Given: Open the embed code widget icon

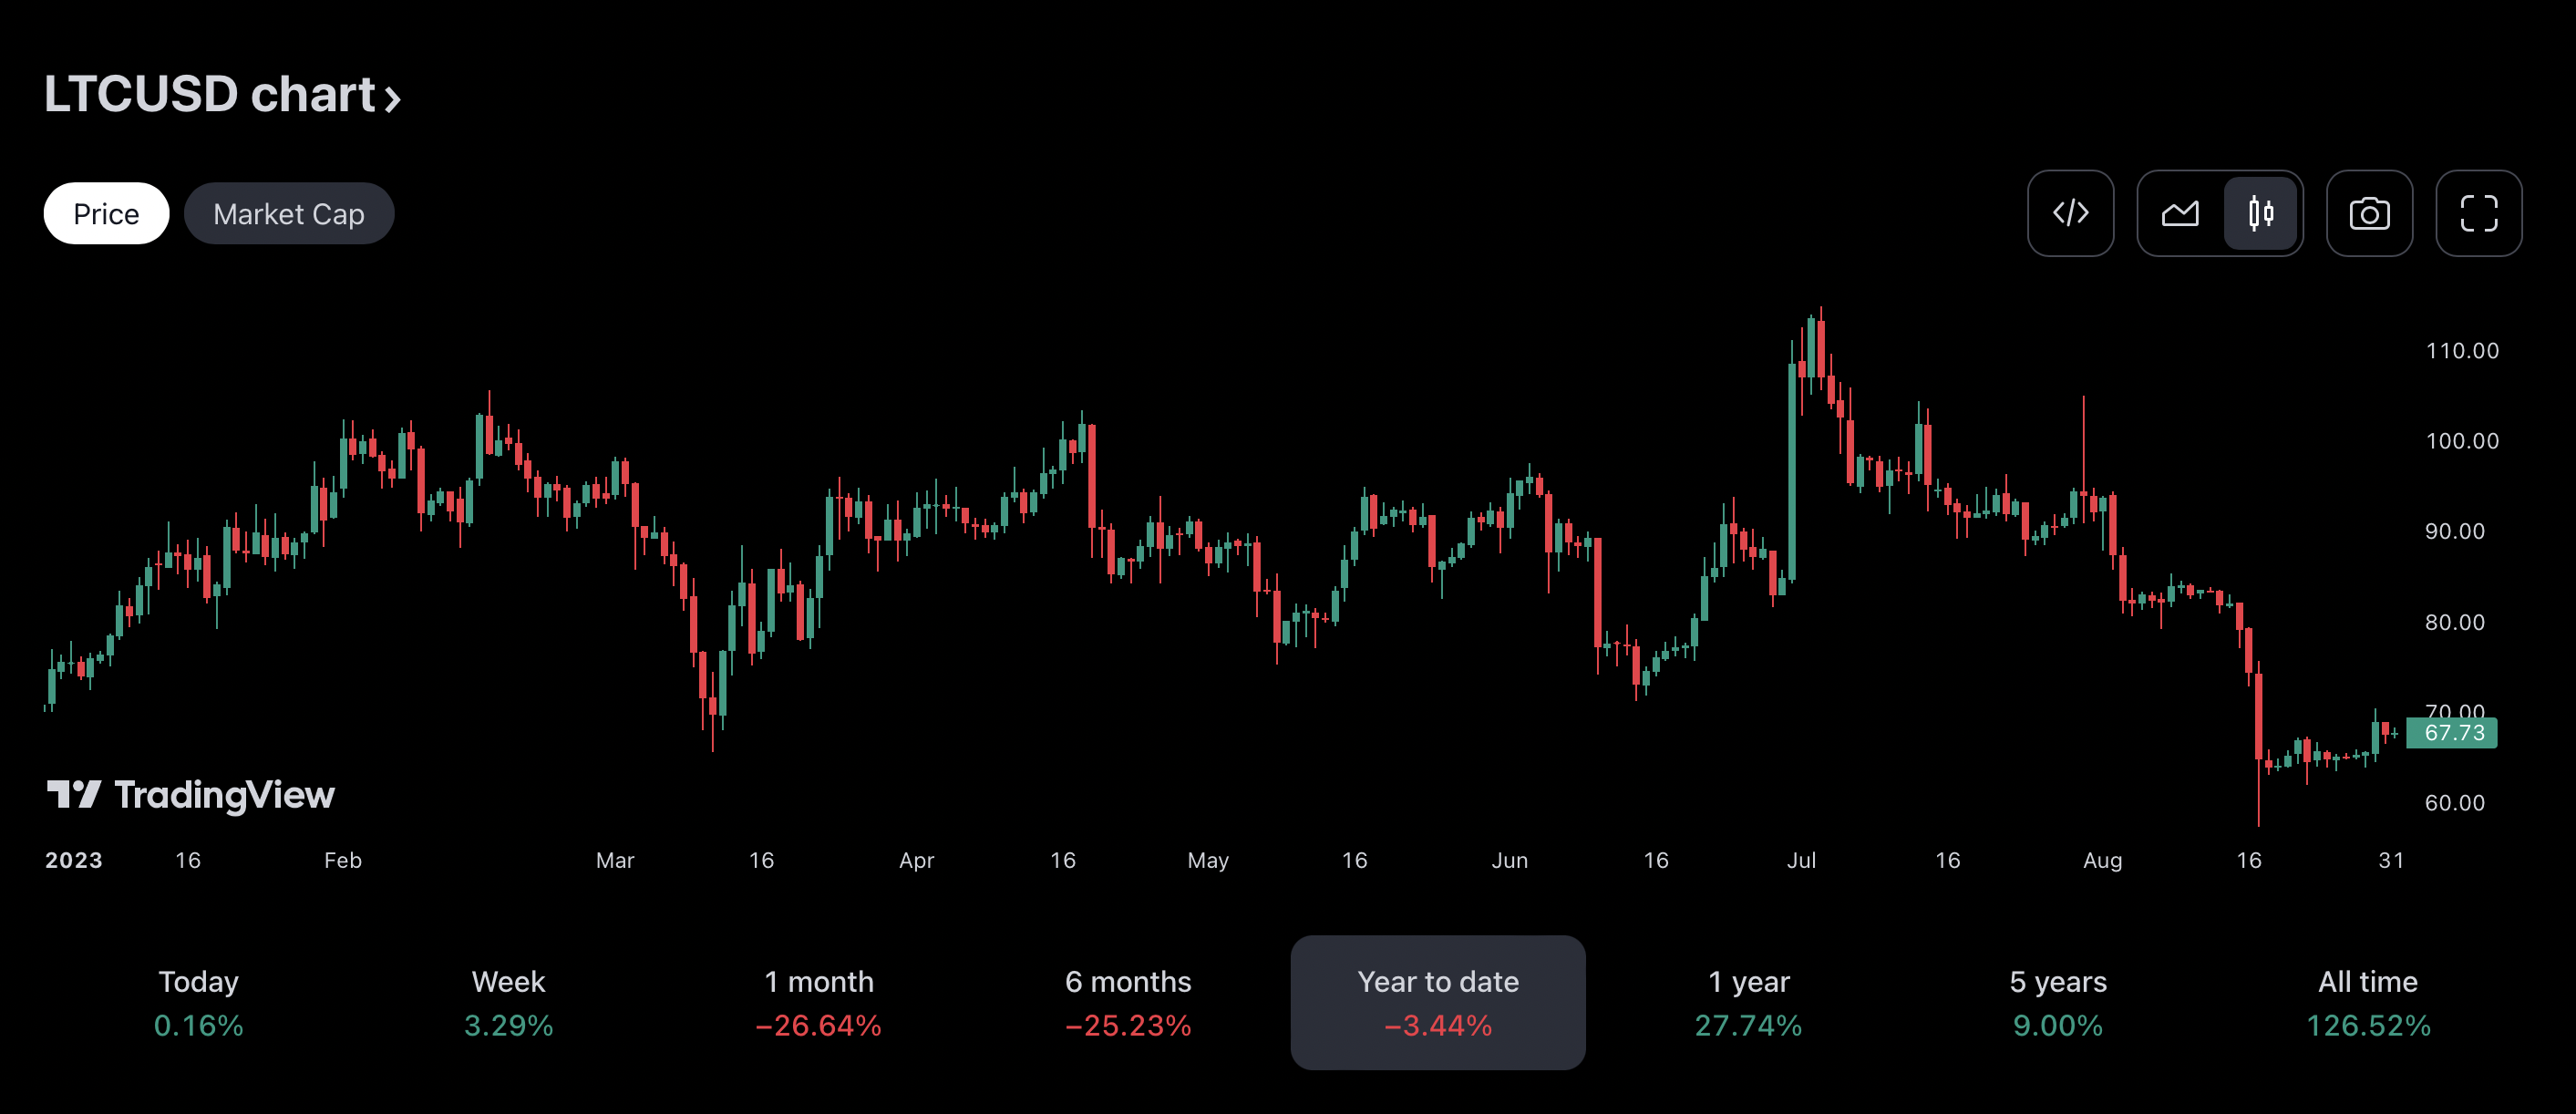Looking at the screenshot, I should pos(2070,213).
